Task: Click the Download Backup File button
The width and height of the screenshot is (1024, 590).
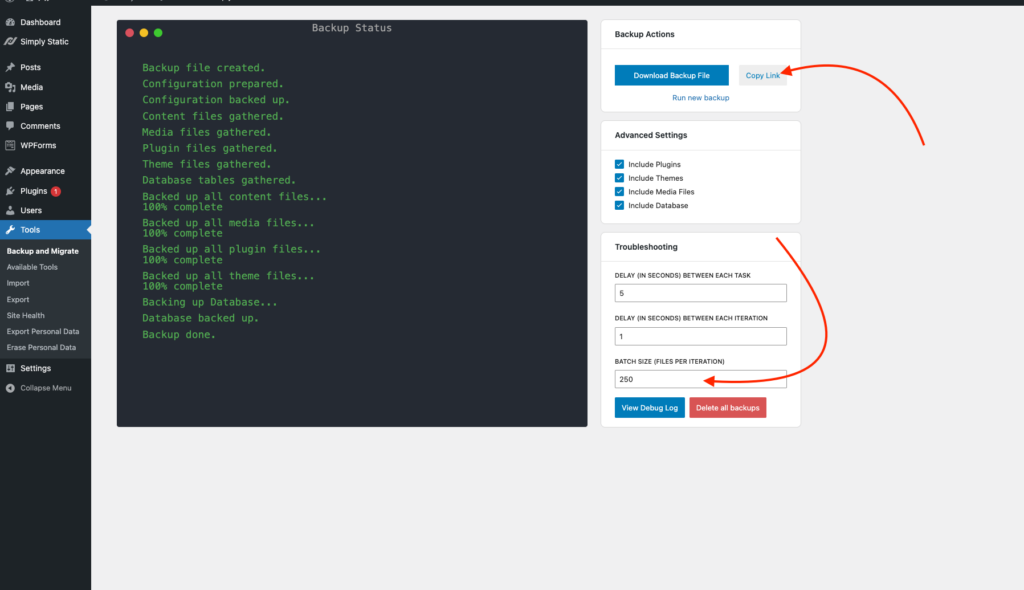Action: pyautogui.click(x=671, y=75)
